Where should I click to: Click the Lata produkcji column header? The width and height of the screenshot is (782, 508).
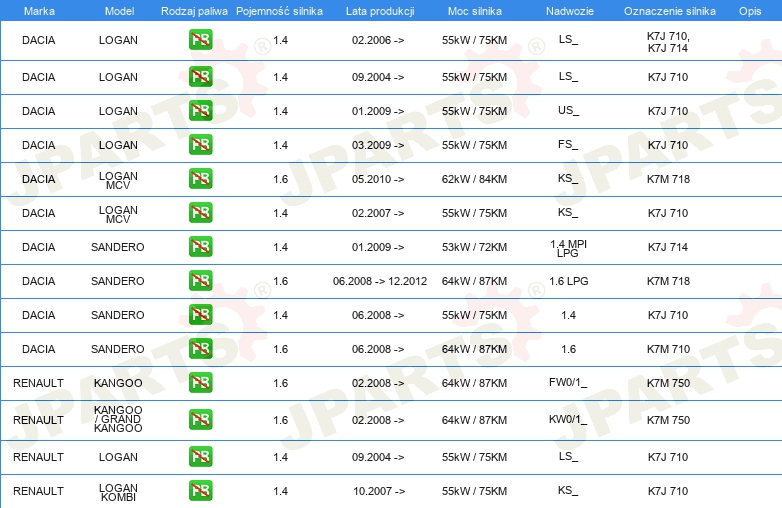pyautogui.click(x=379, y=10)
